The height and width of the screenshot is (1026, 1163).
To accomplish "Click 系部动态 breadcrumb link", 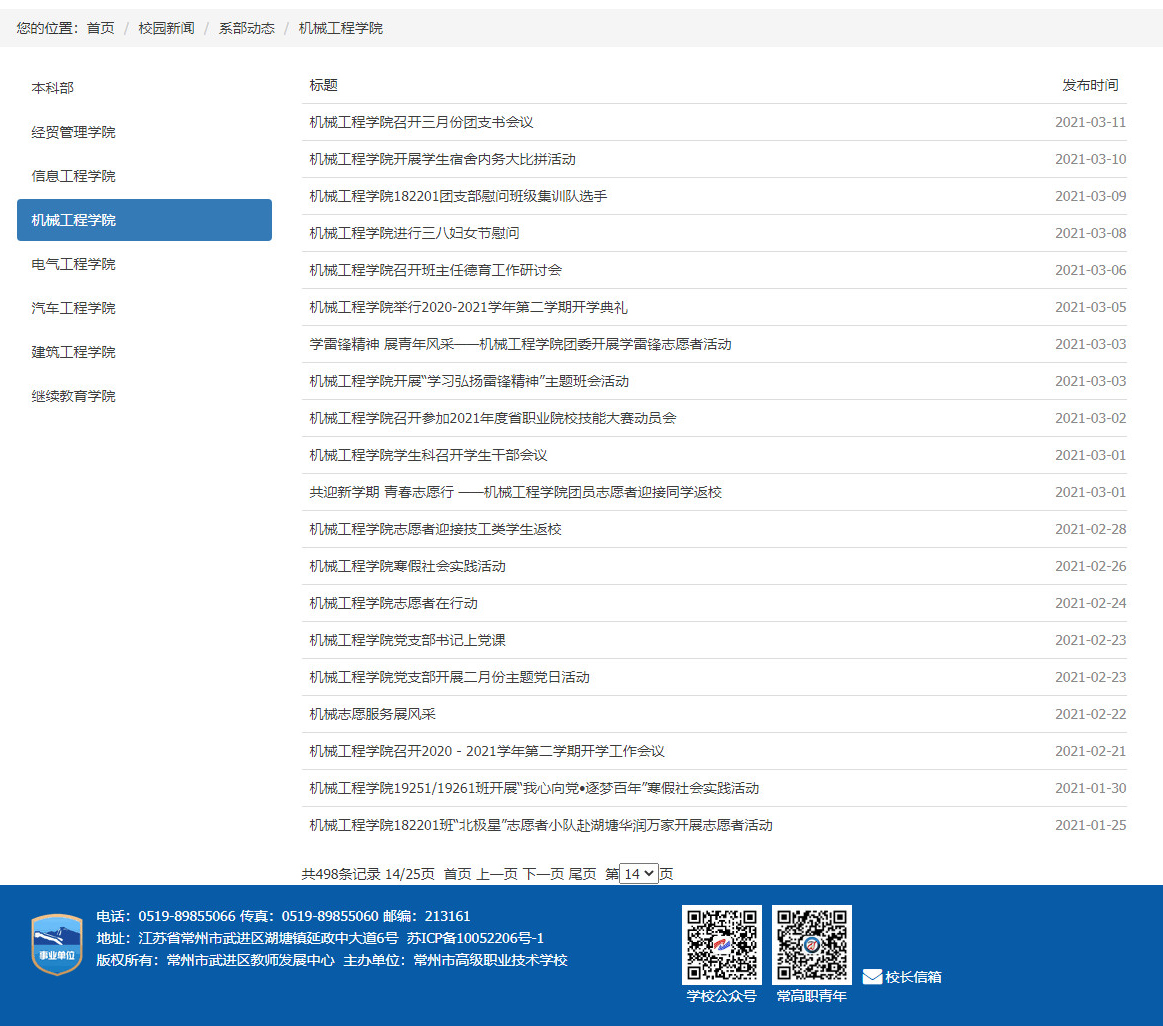I will tap(246, 28).
